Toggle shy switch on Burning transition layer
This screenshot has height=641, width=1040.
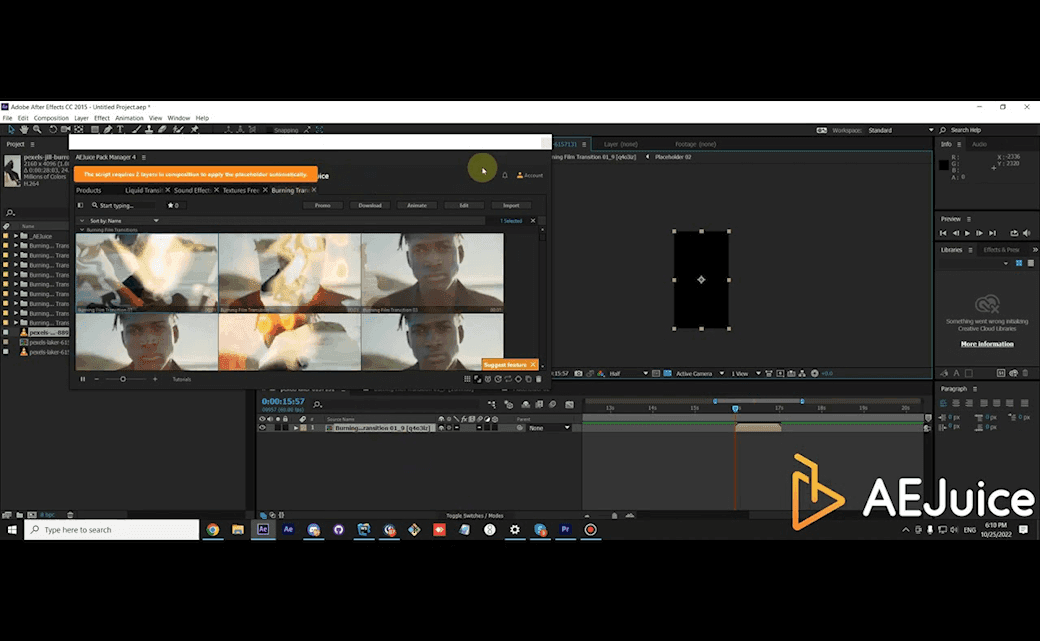441,428
